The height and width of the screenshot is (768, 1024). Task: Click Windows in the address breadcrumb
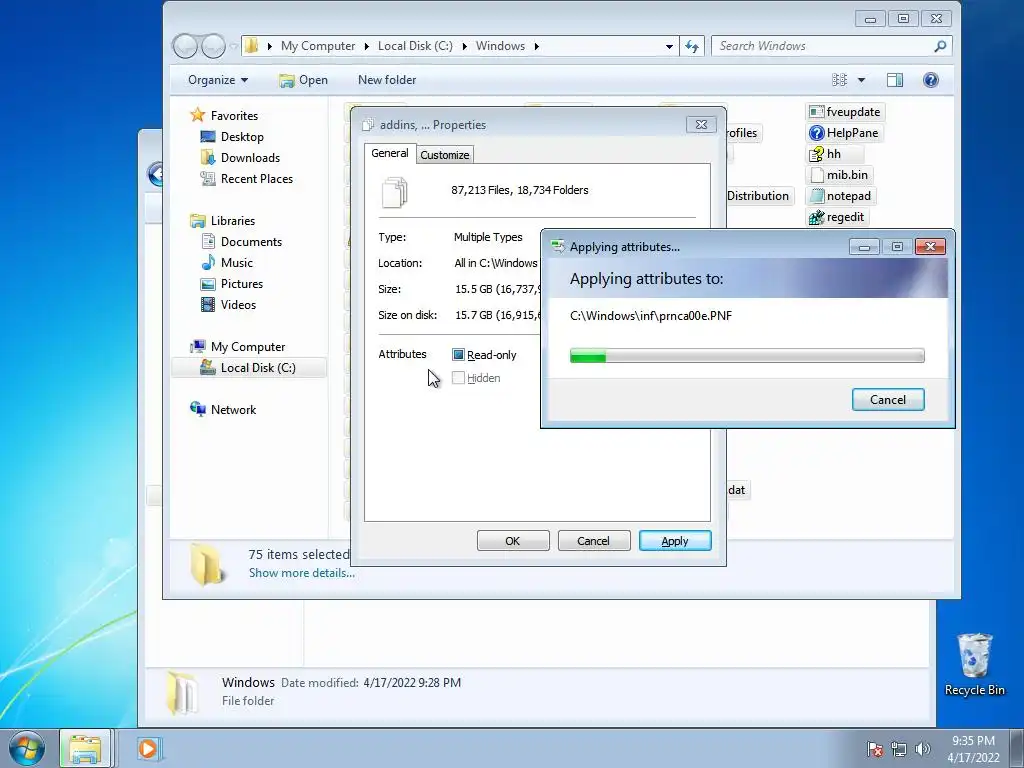click(x=500, y=46)
